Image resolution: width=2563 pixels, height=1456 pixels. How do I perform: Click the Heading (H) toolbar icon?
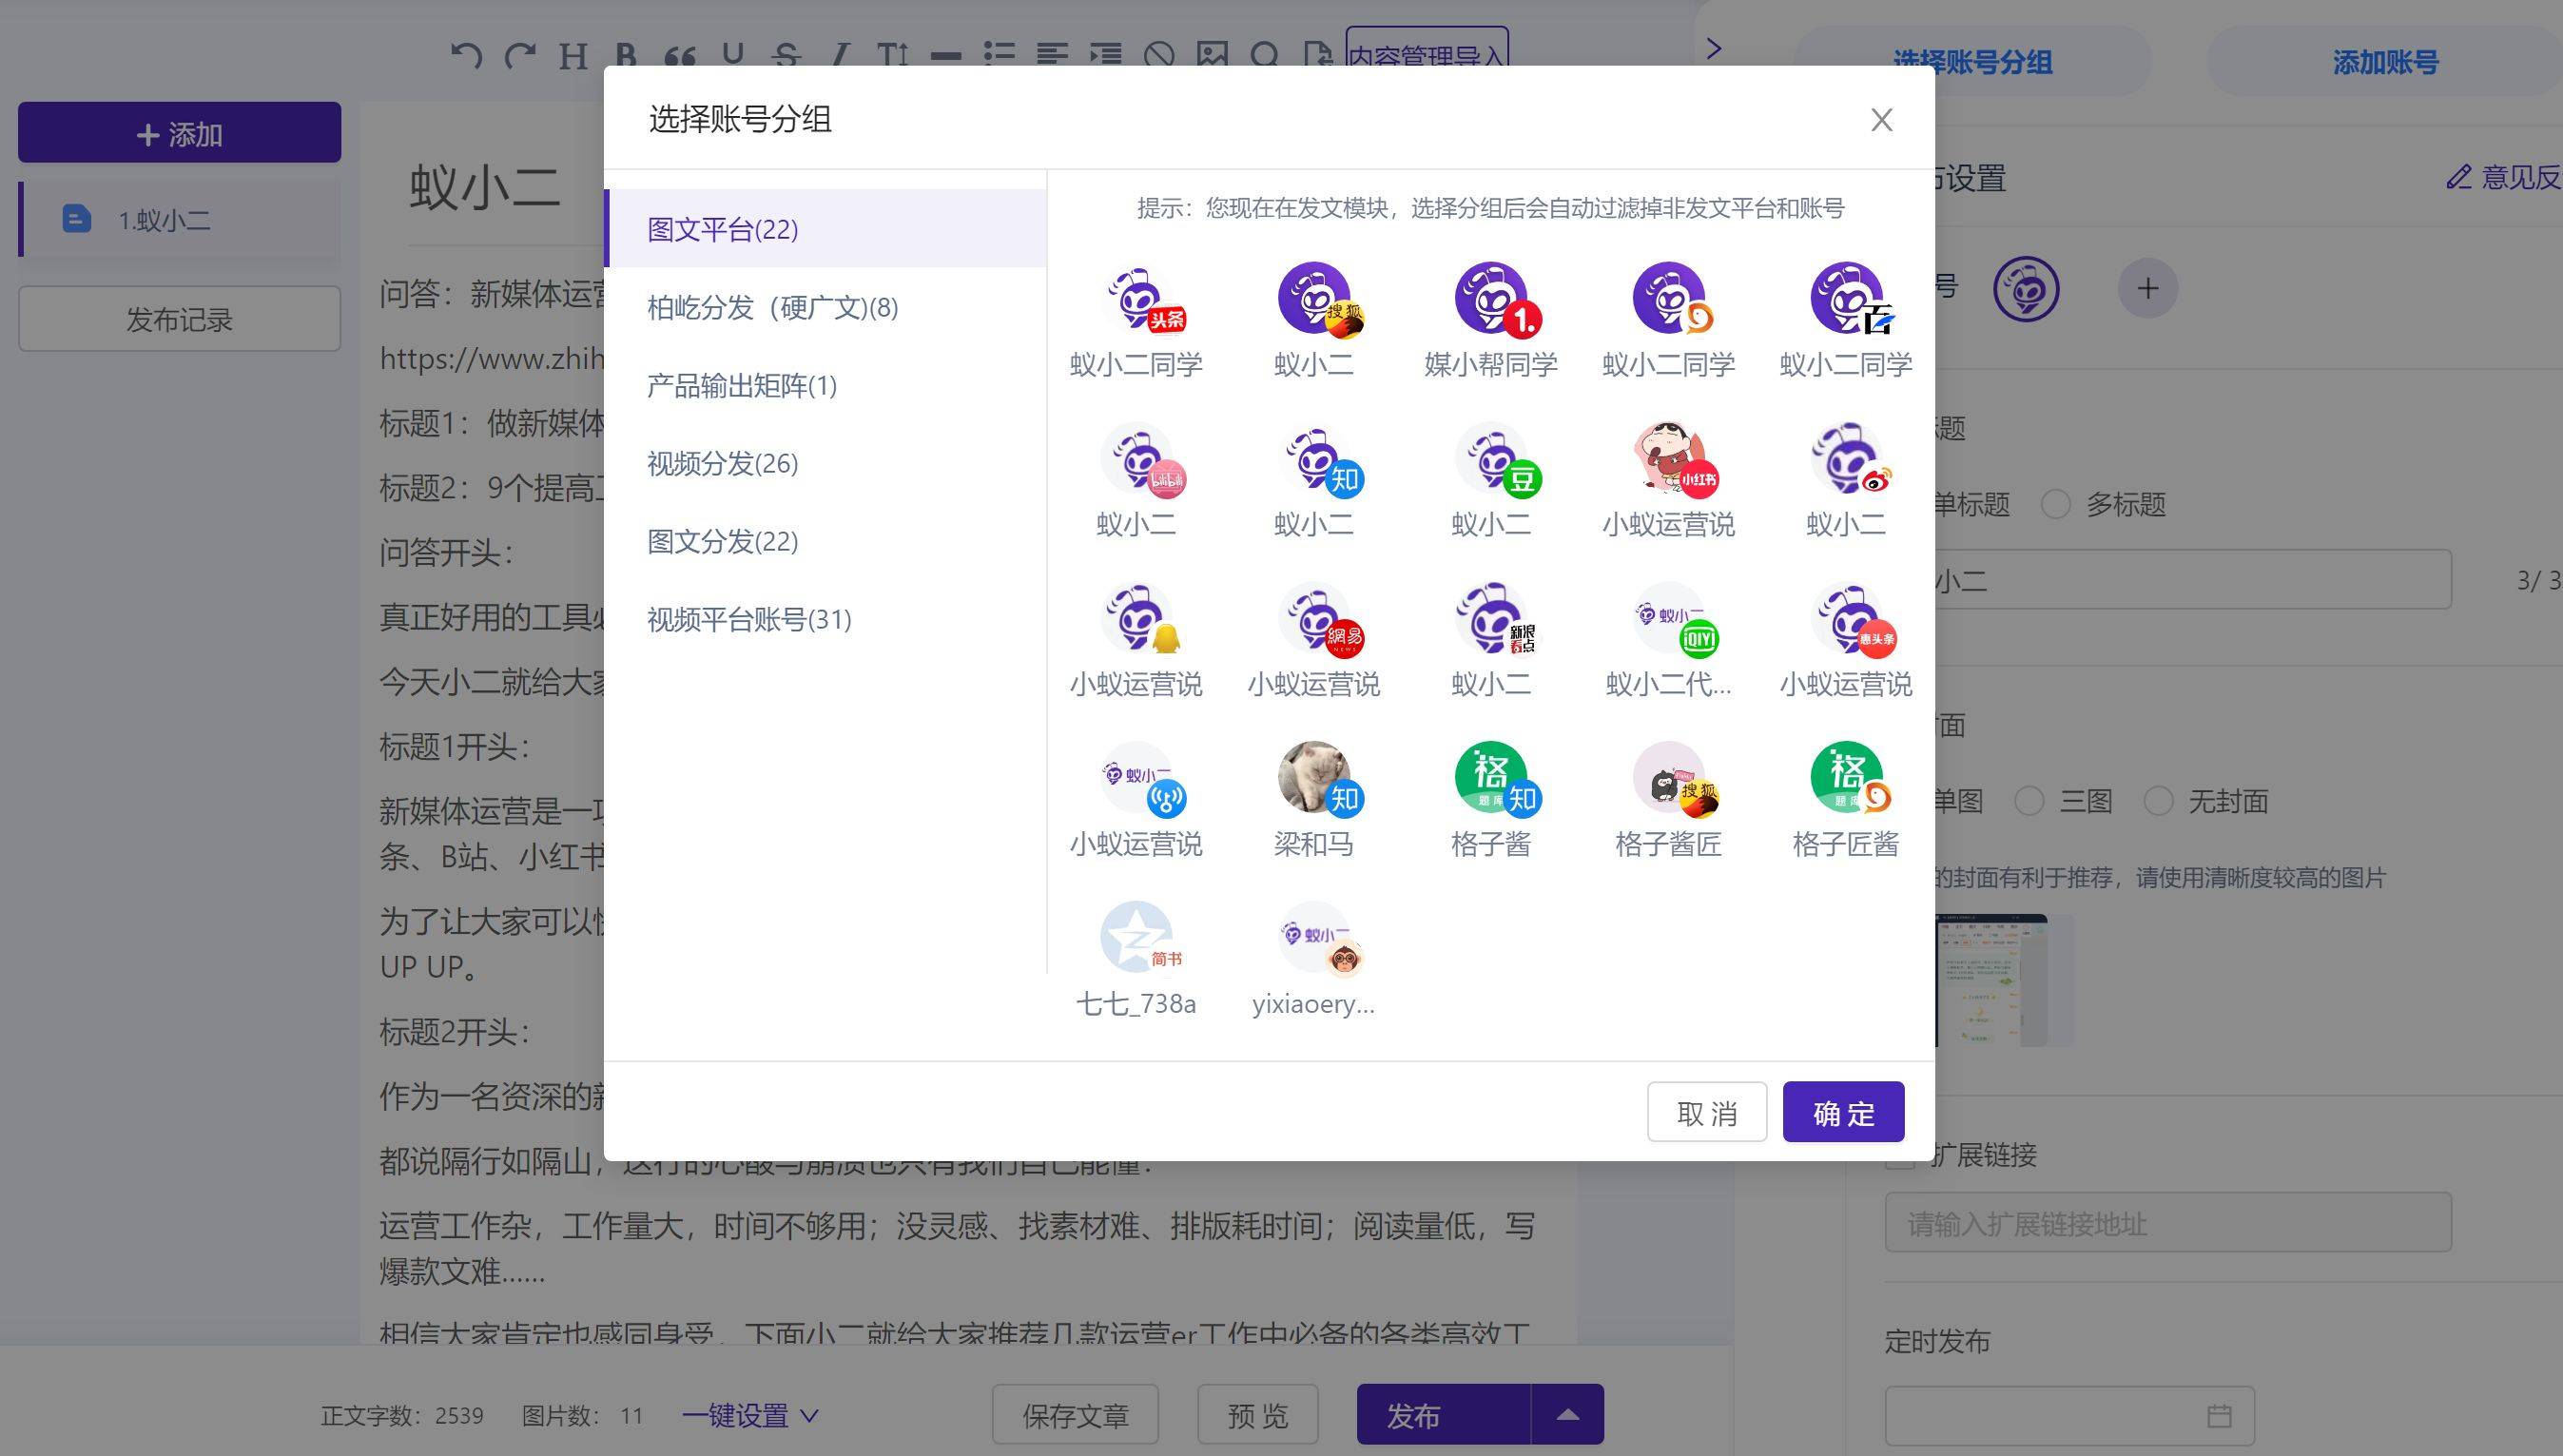coord(572,55)
